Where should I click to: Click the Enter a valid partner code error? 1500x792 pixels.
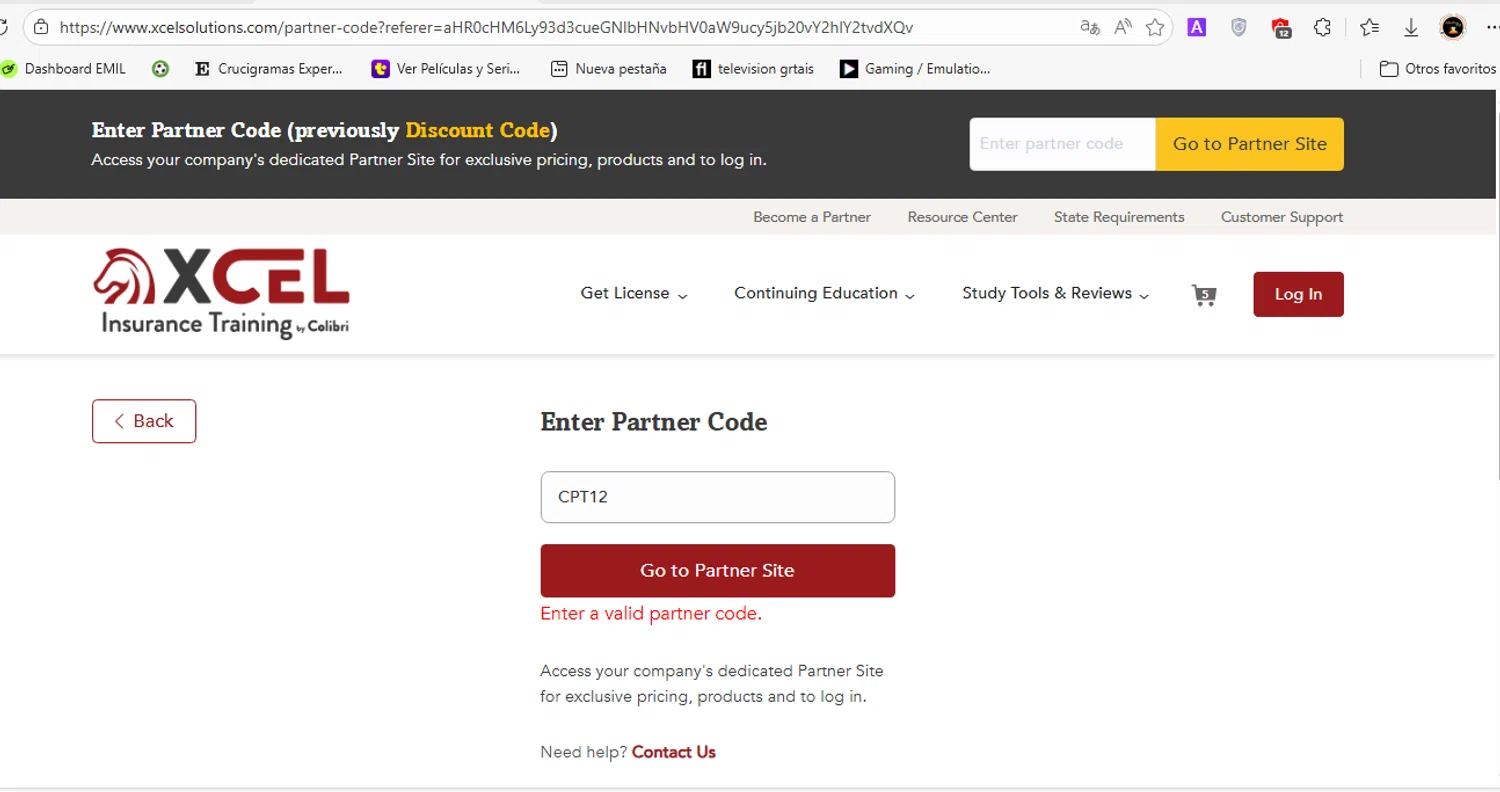click(x=651, y=614)
